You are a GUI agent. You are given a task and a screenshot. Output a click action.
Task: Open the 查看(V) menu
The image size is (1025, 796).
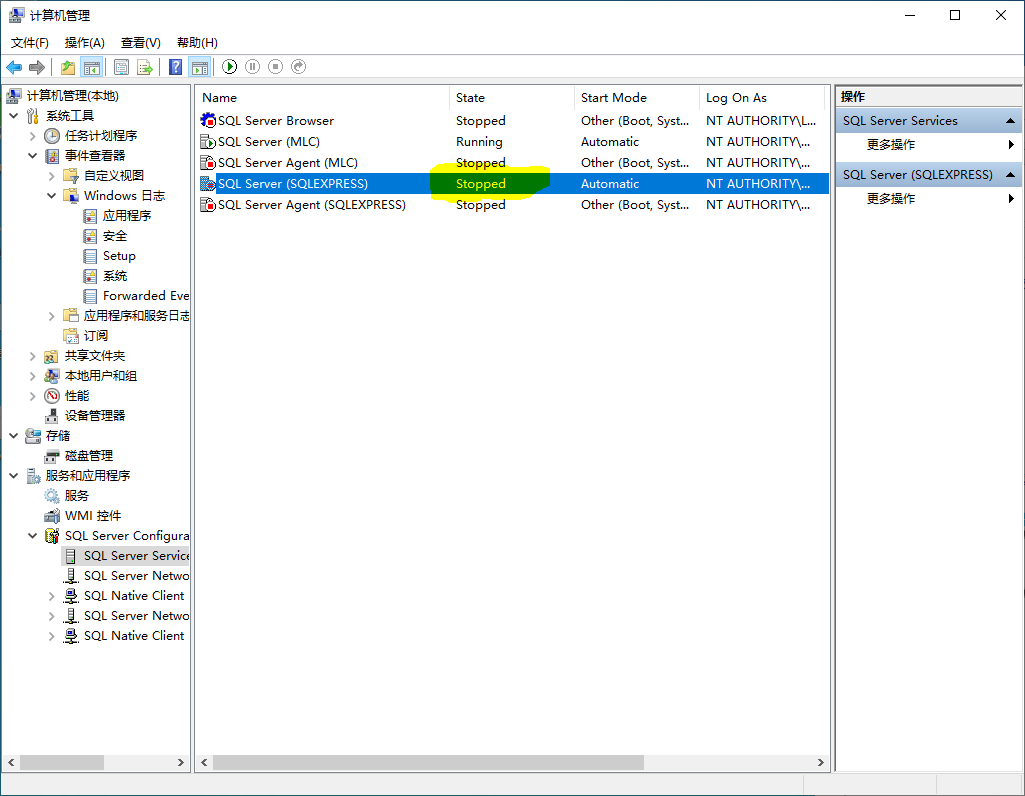click(141, 42)
